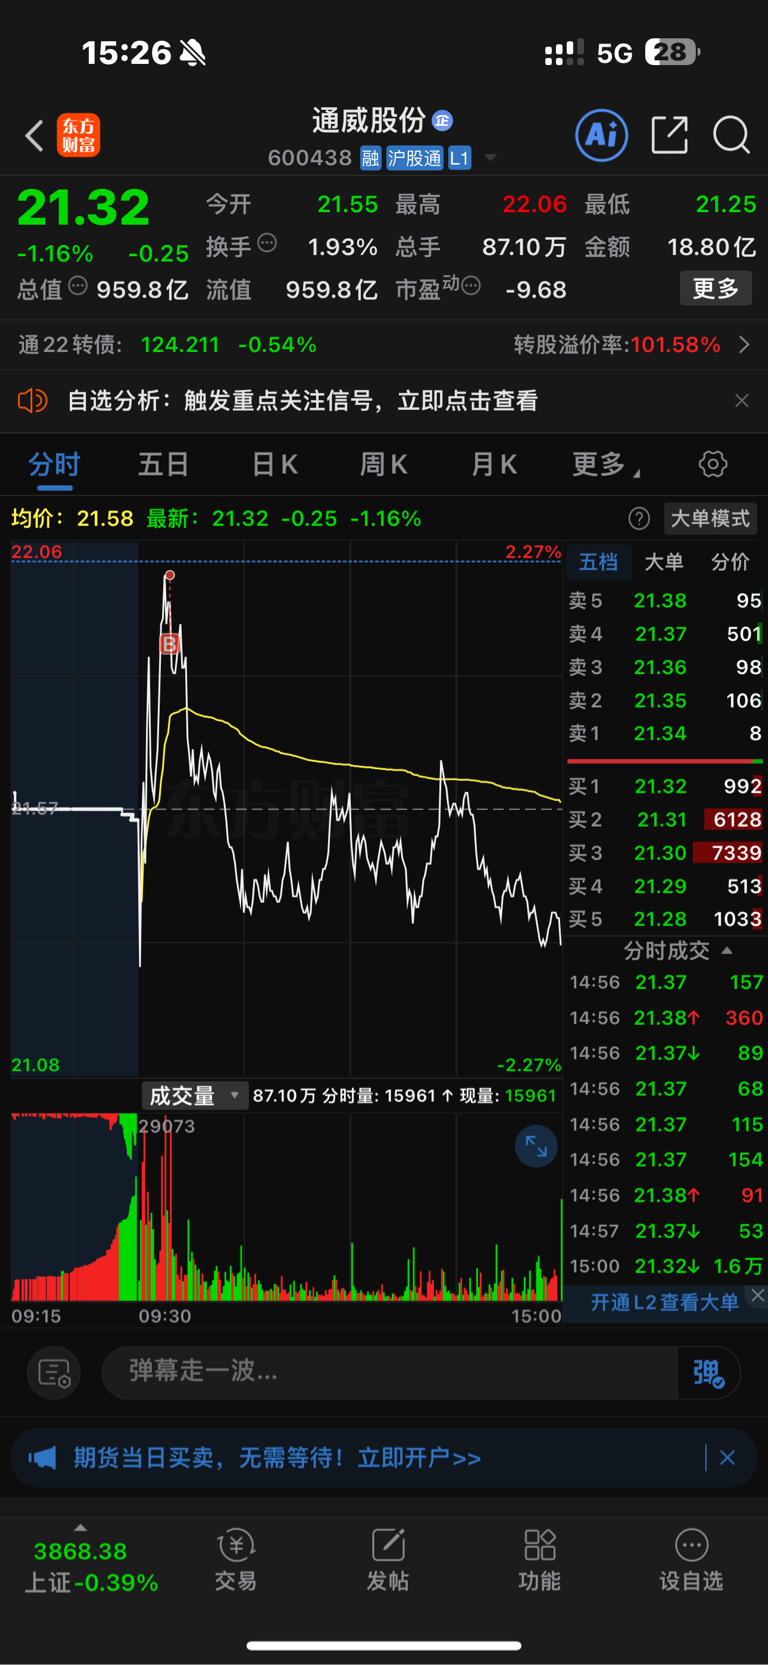Tap the battery indicator in status bar
The image size is (768, 1665).
click(x=672, y=52)
